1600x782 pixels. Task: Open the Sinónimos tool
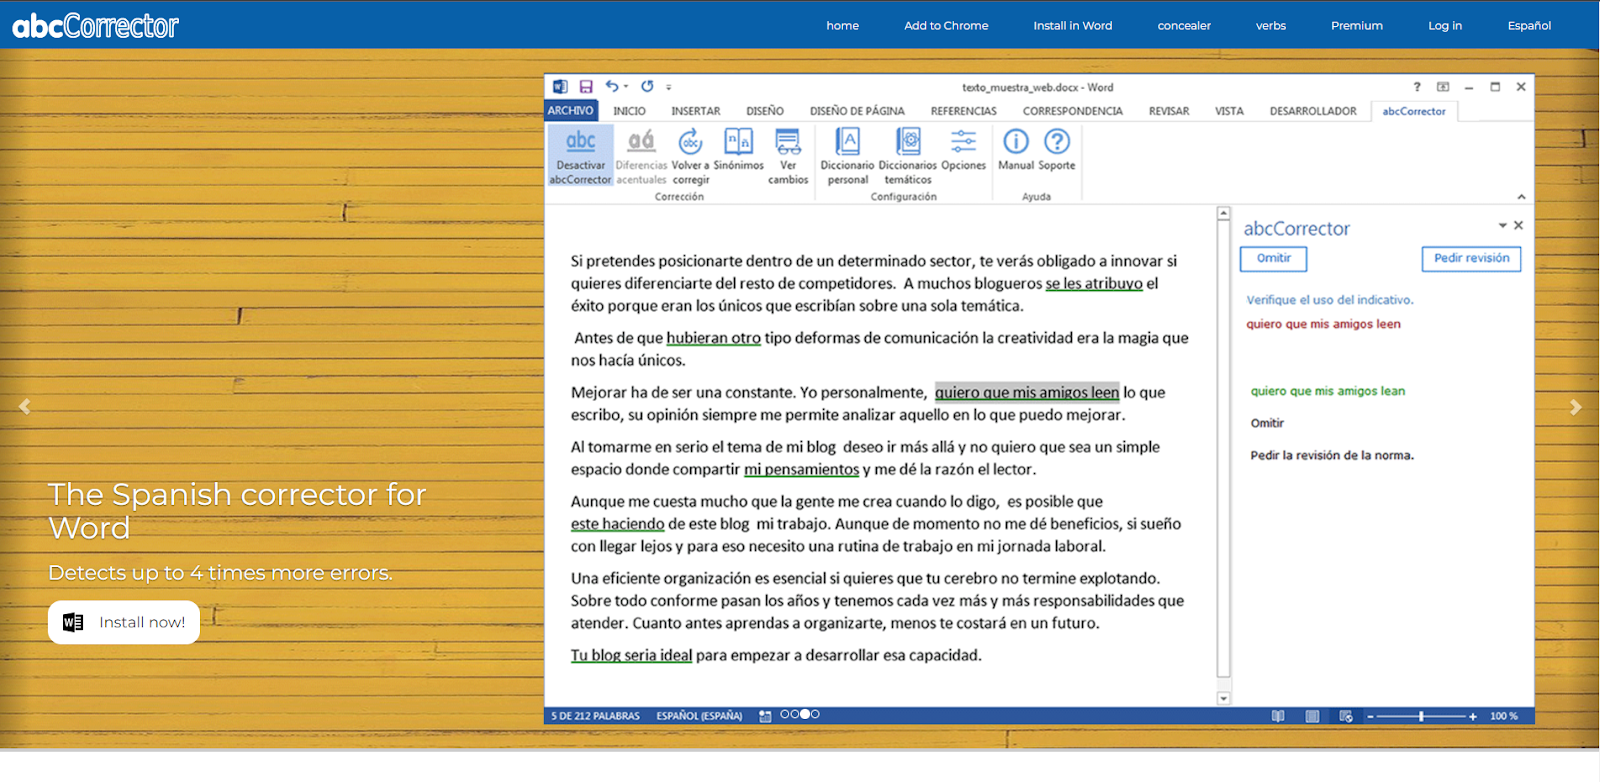point(738,150)
